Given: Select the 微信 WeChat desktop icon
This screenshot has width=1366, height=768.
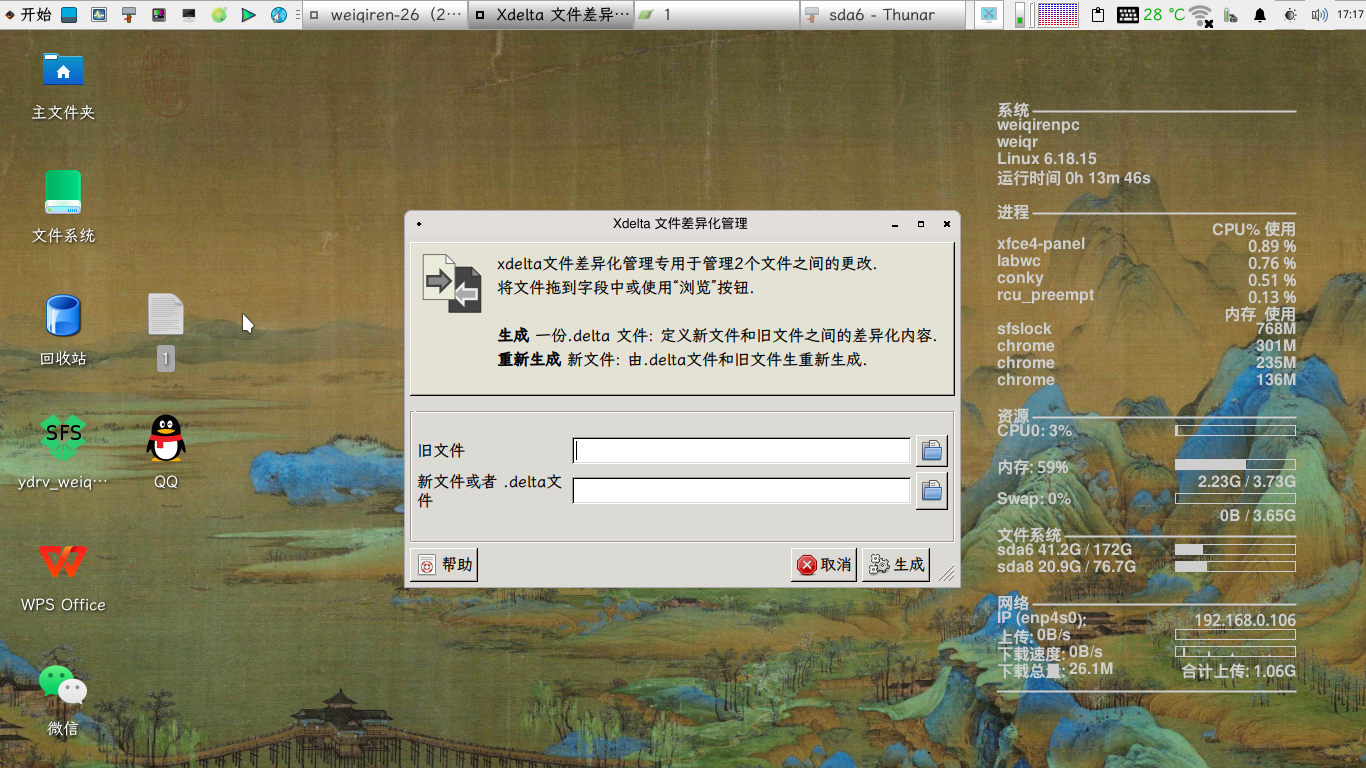Looking at the screenshot, I should [x=63, y=700].
